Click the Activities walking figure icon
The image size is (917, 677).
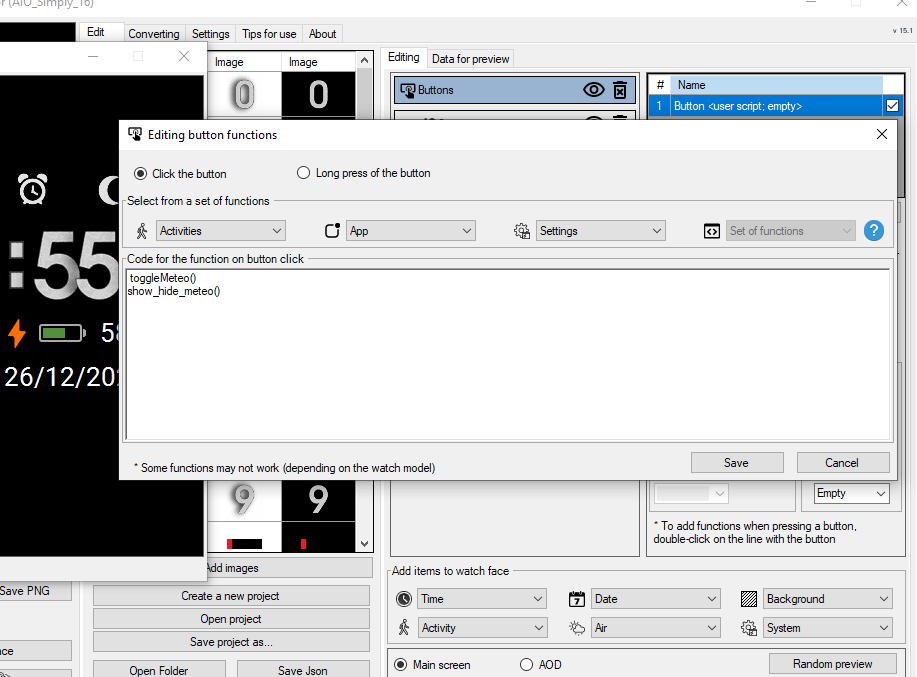pos(142,231)
